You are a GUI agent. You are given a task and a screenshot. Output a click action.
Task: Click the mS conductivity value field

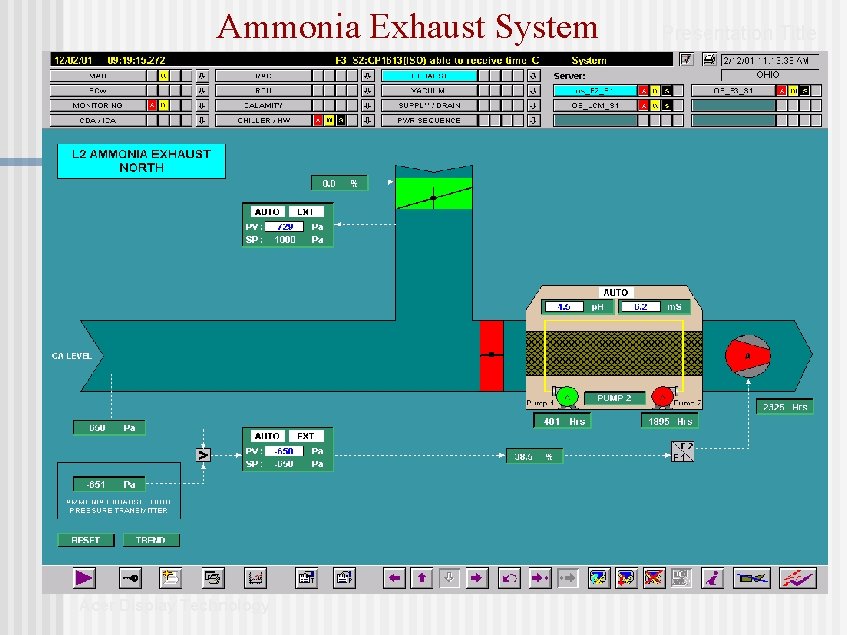641,307
